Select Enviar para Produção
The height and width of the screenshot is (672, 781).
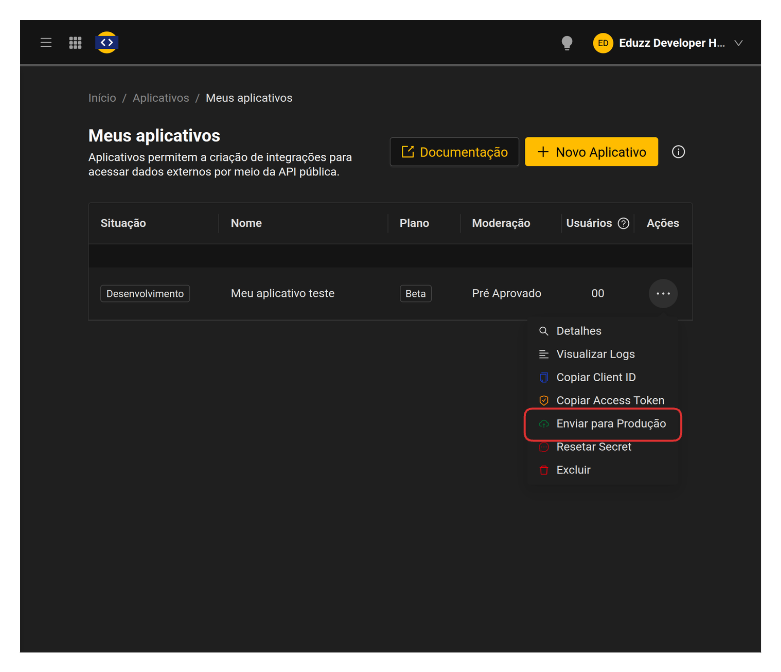603,424
